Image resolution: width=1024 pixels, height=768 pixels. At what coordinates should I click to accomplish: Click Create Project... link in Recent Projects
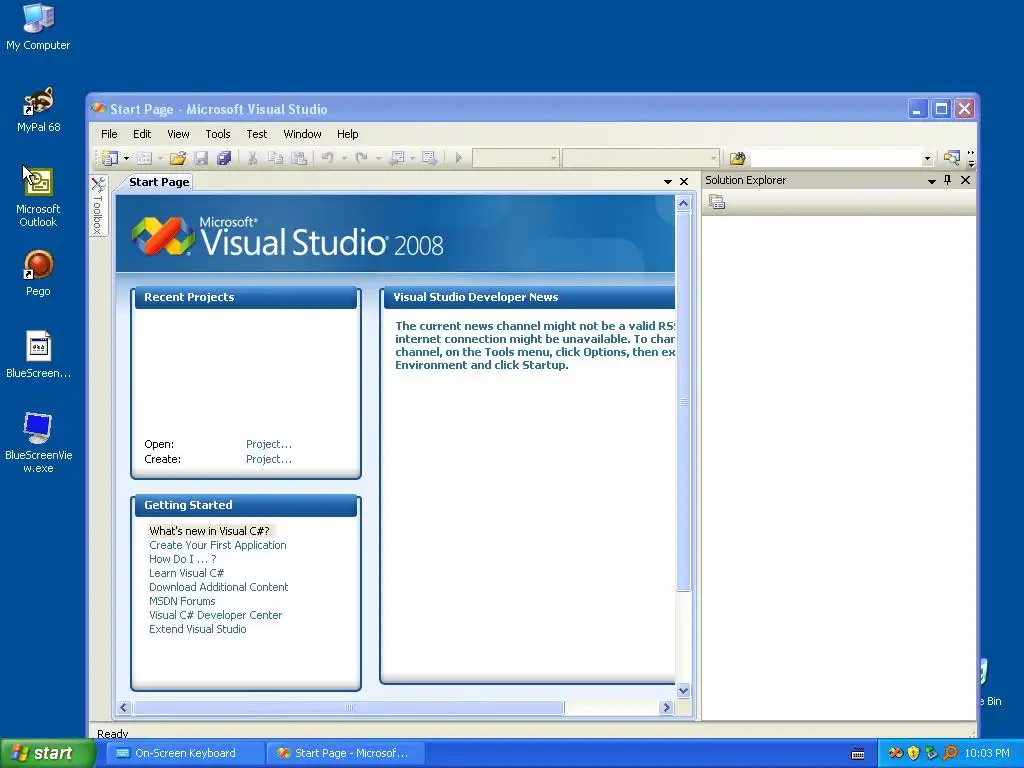[268, 459]
